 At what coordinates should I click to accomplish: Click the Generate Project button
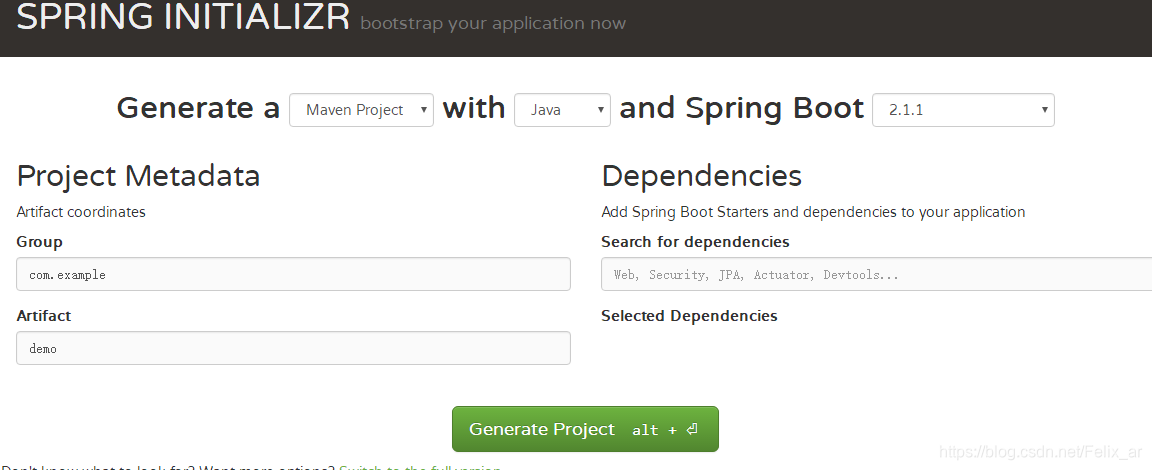[585, 429]
